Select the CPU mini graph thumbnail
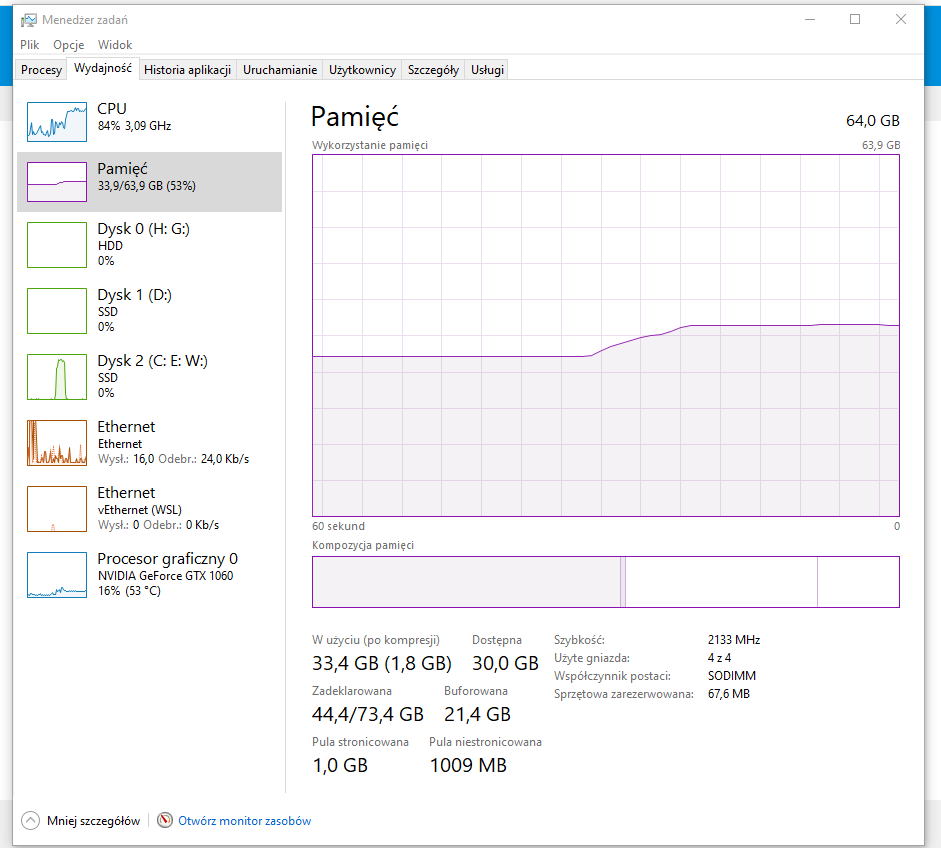The height and width of the screenshot is (848, 941). point(57,121)
